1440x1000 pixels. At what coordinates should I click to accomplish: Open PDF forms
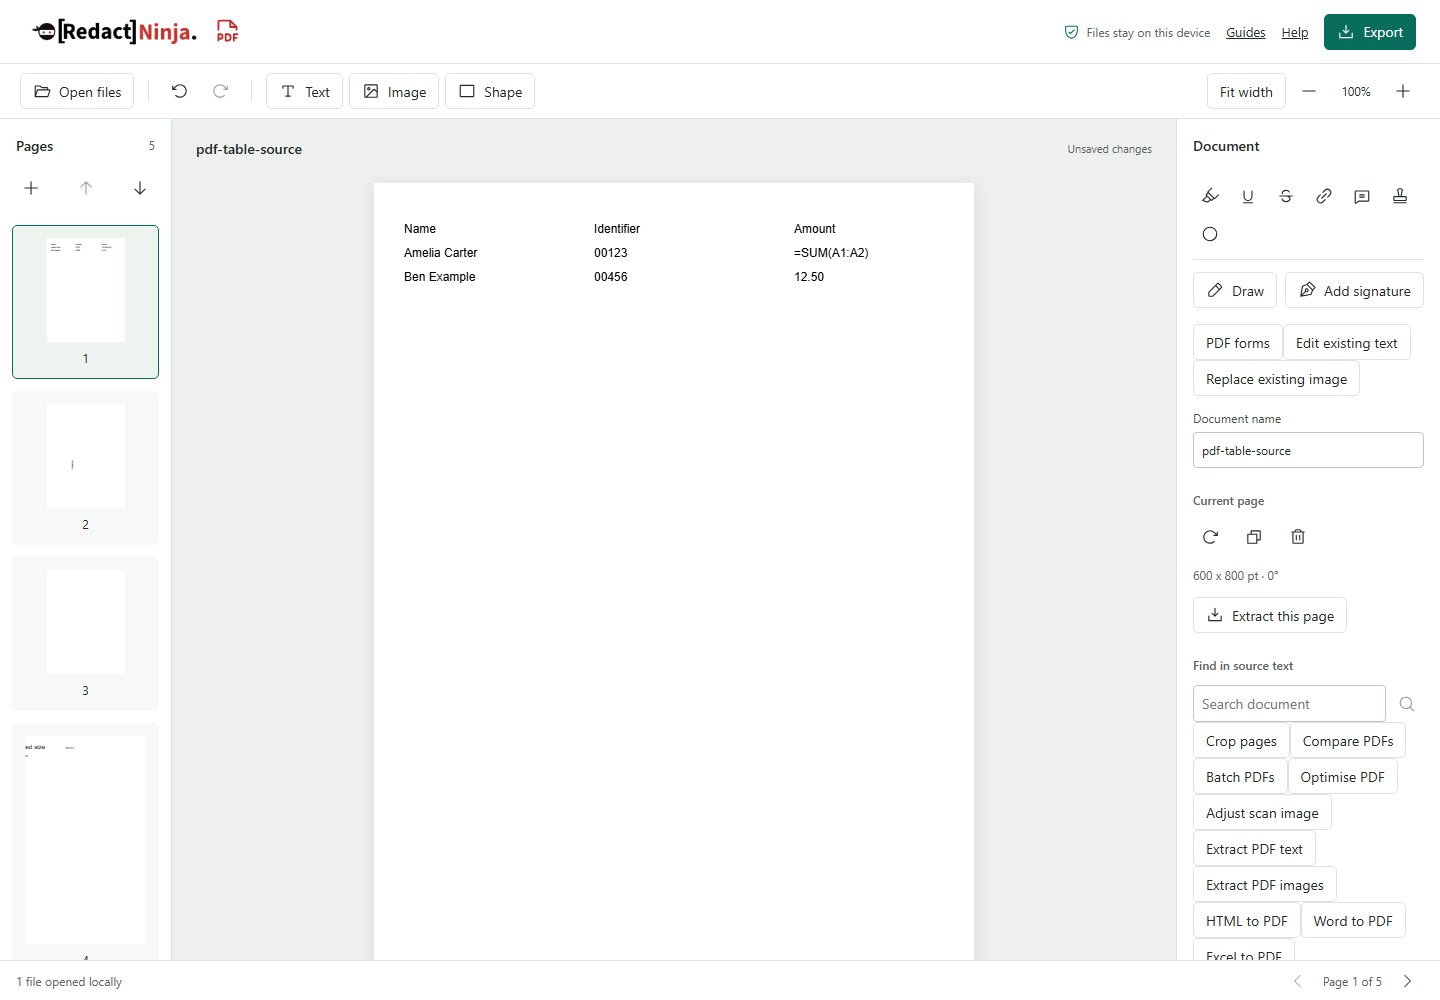click(1238, 342)
